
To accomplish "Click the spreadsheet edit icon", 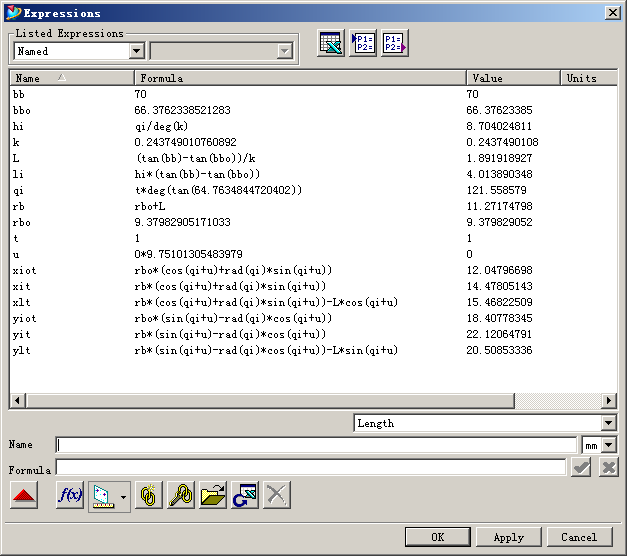I will click(331, 44).
